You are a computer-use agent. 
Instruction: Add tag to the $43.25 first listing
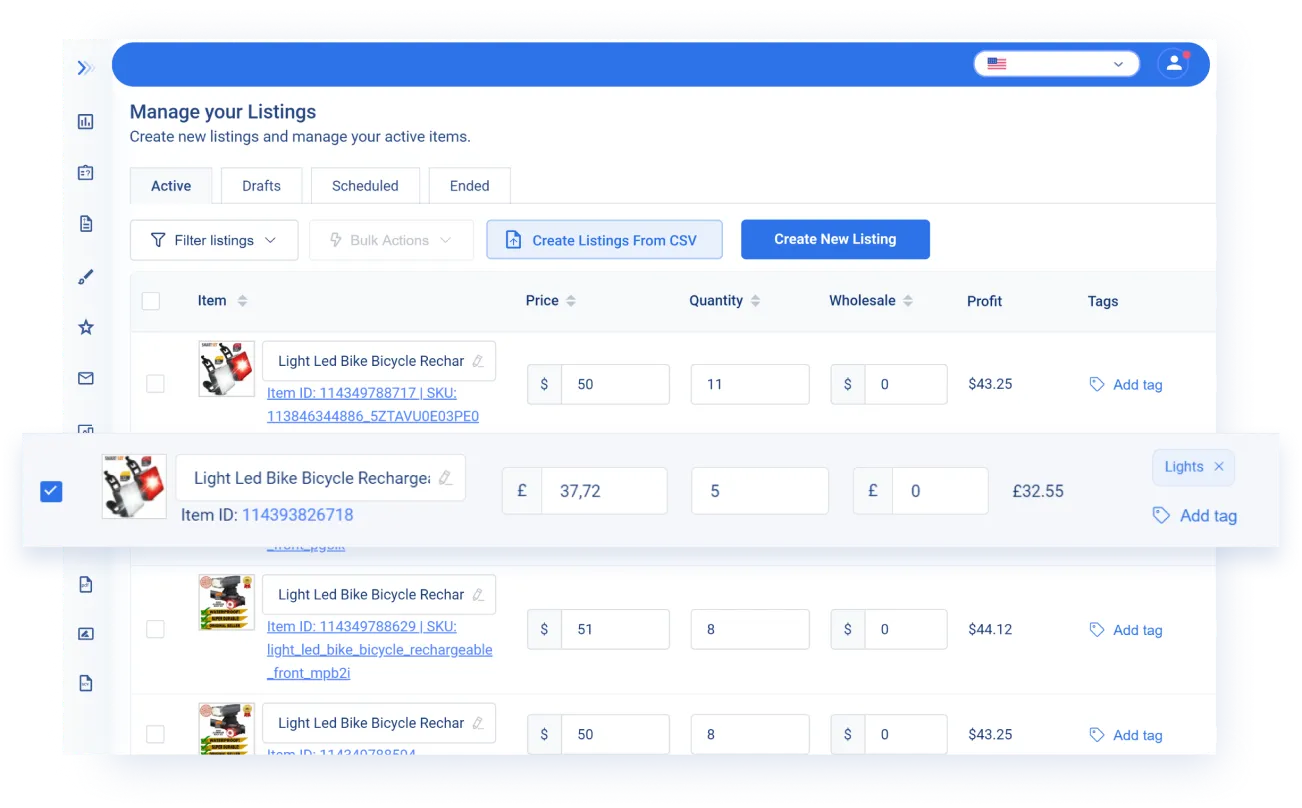pyautogui.click(x=1125, y=385)
